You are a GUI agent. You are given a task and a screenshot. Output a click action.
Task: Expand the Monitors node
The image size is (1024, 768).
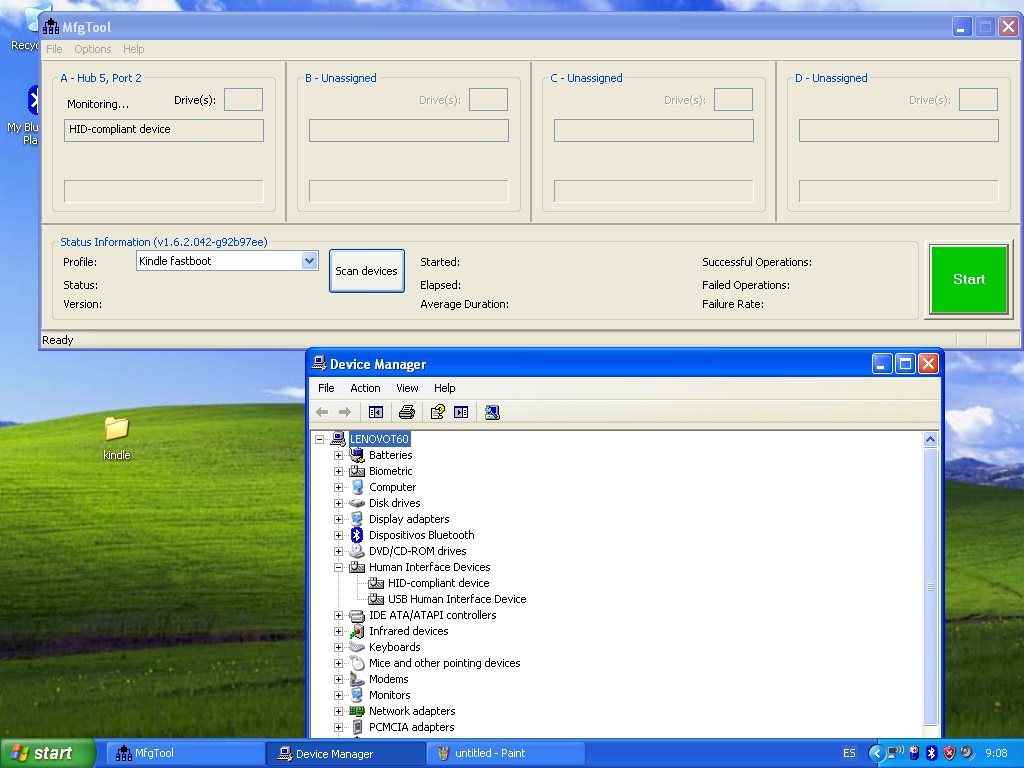point(338,695)
